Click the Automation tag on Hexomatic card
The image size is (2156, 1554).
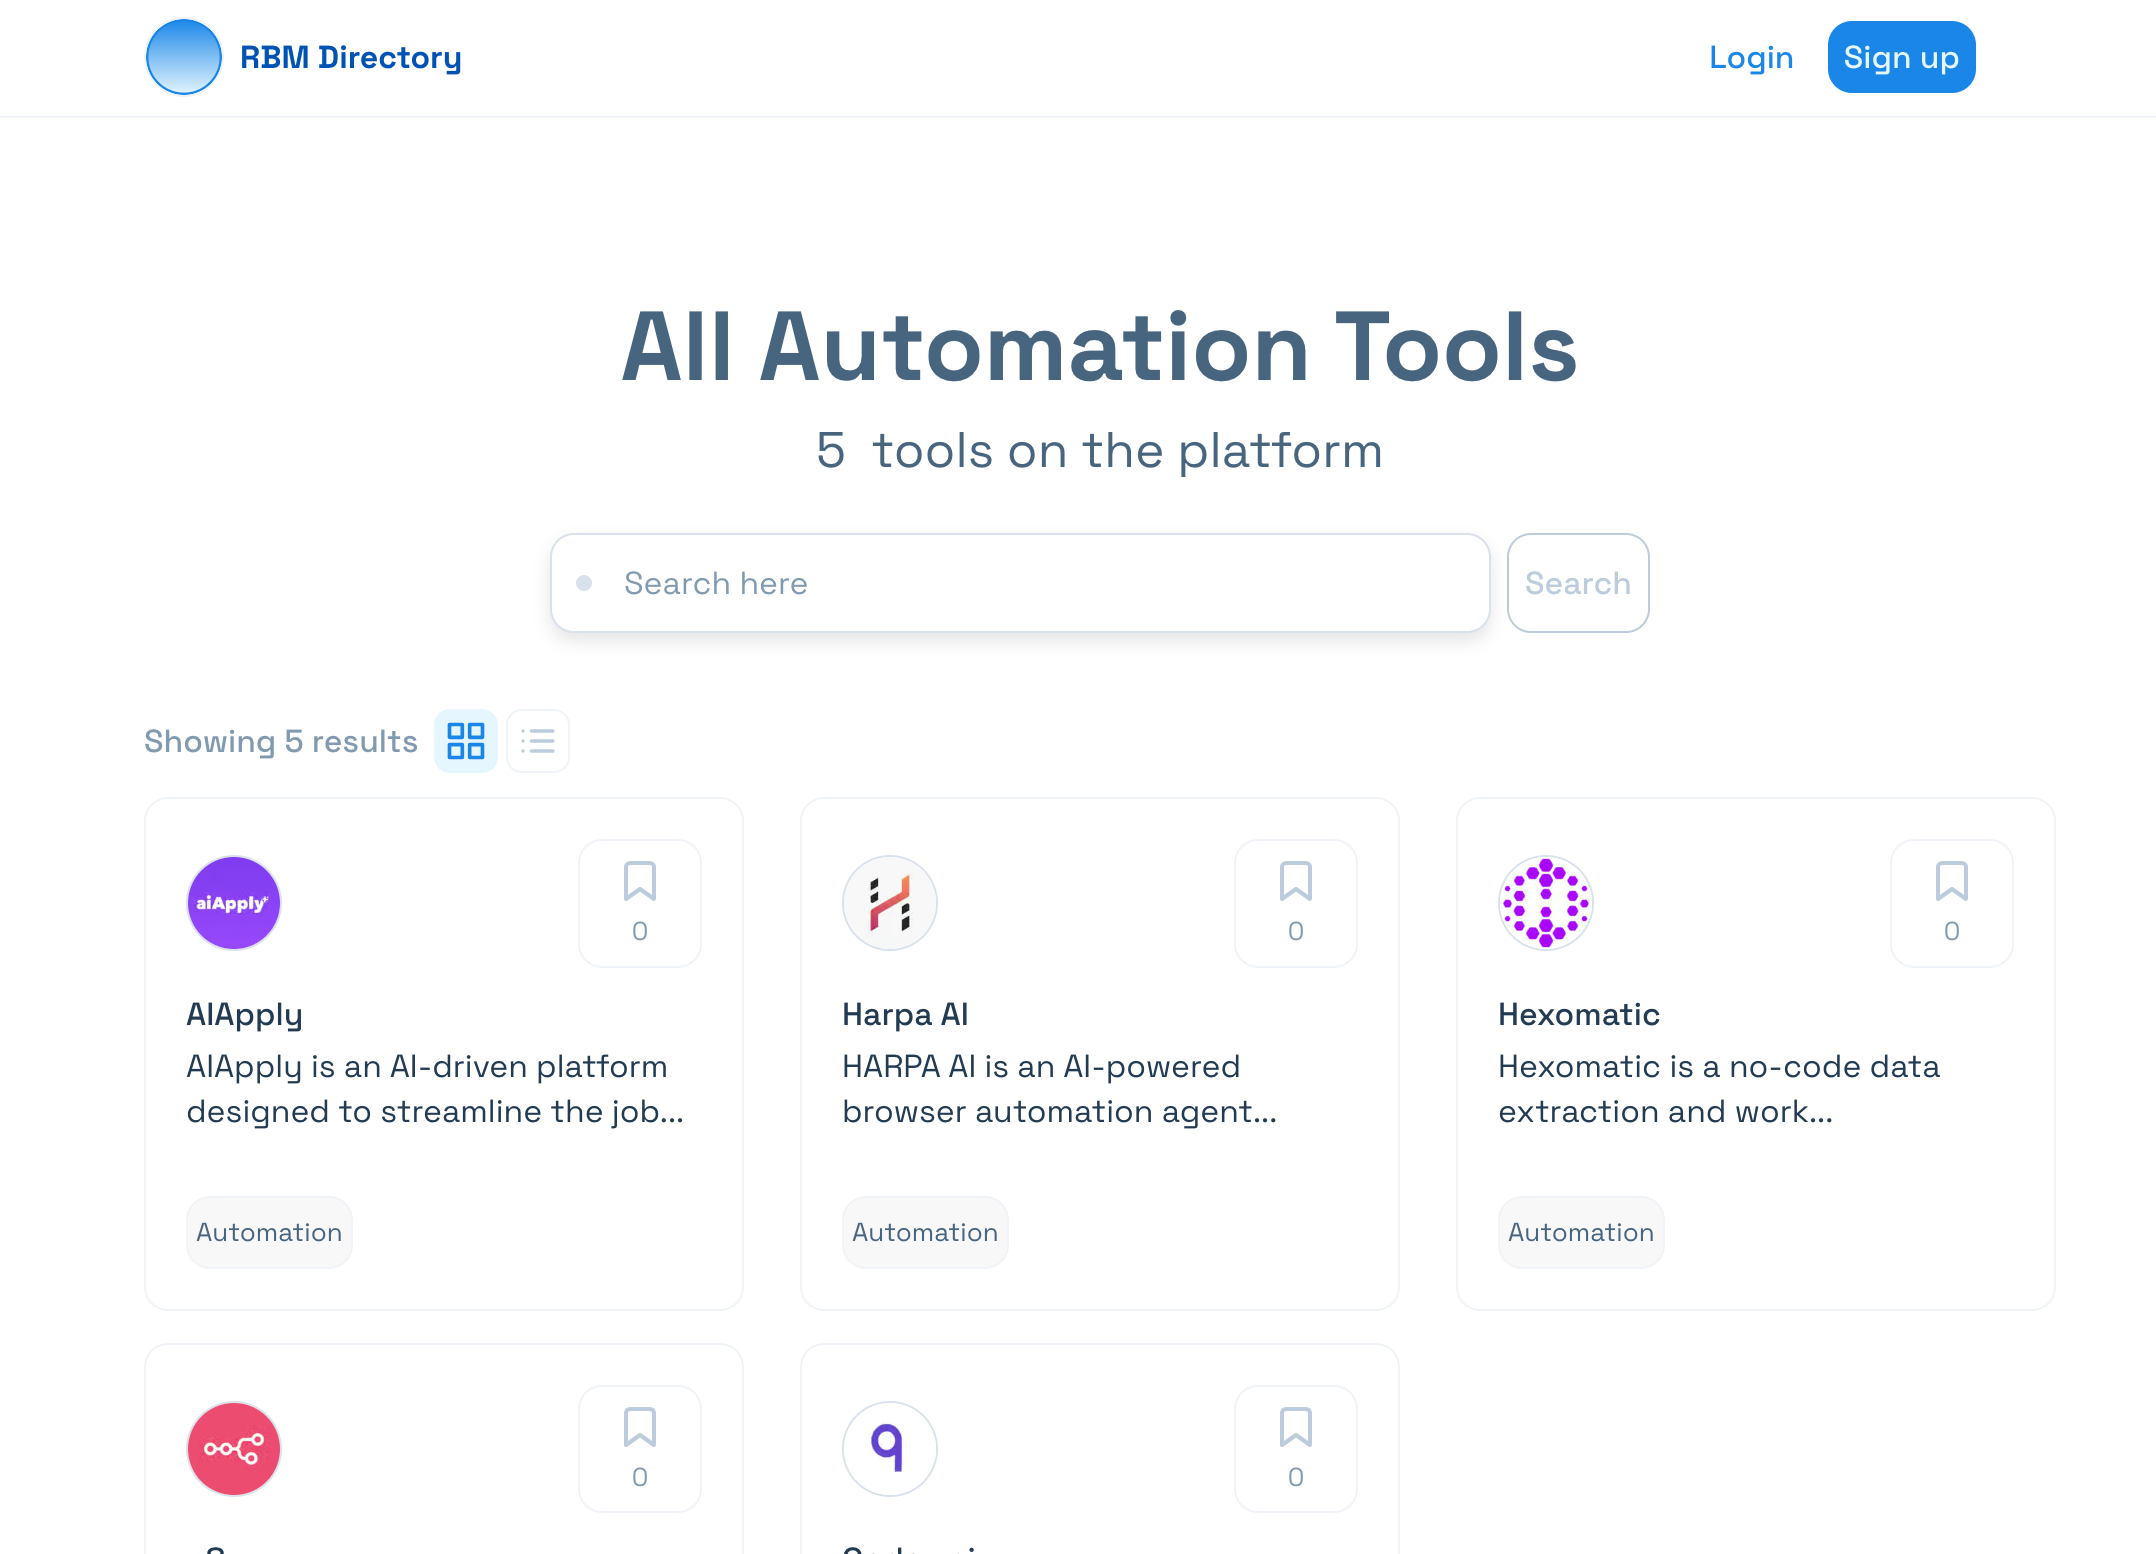[1581, 1232]
